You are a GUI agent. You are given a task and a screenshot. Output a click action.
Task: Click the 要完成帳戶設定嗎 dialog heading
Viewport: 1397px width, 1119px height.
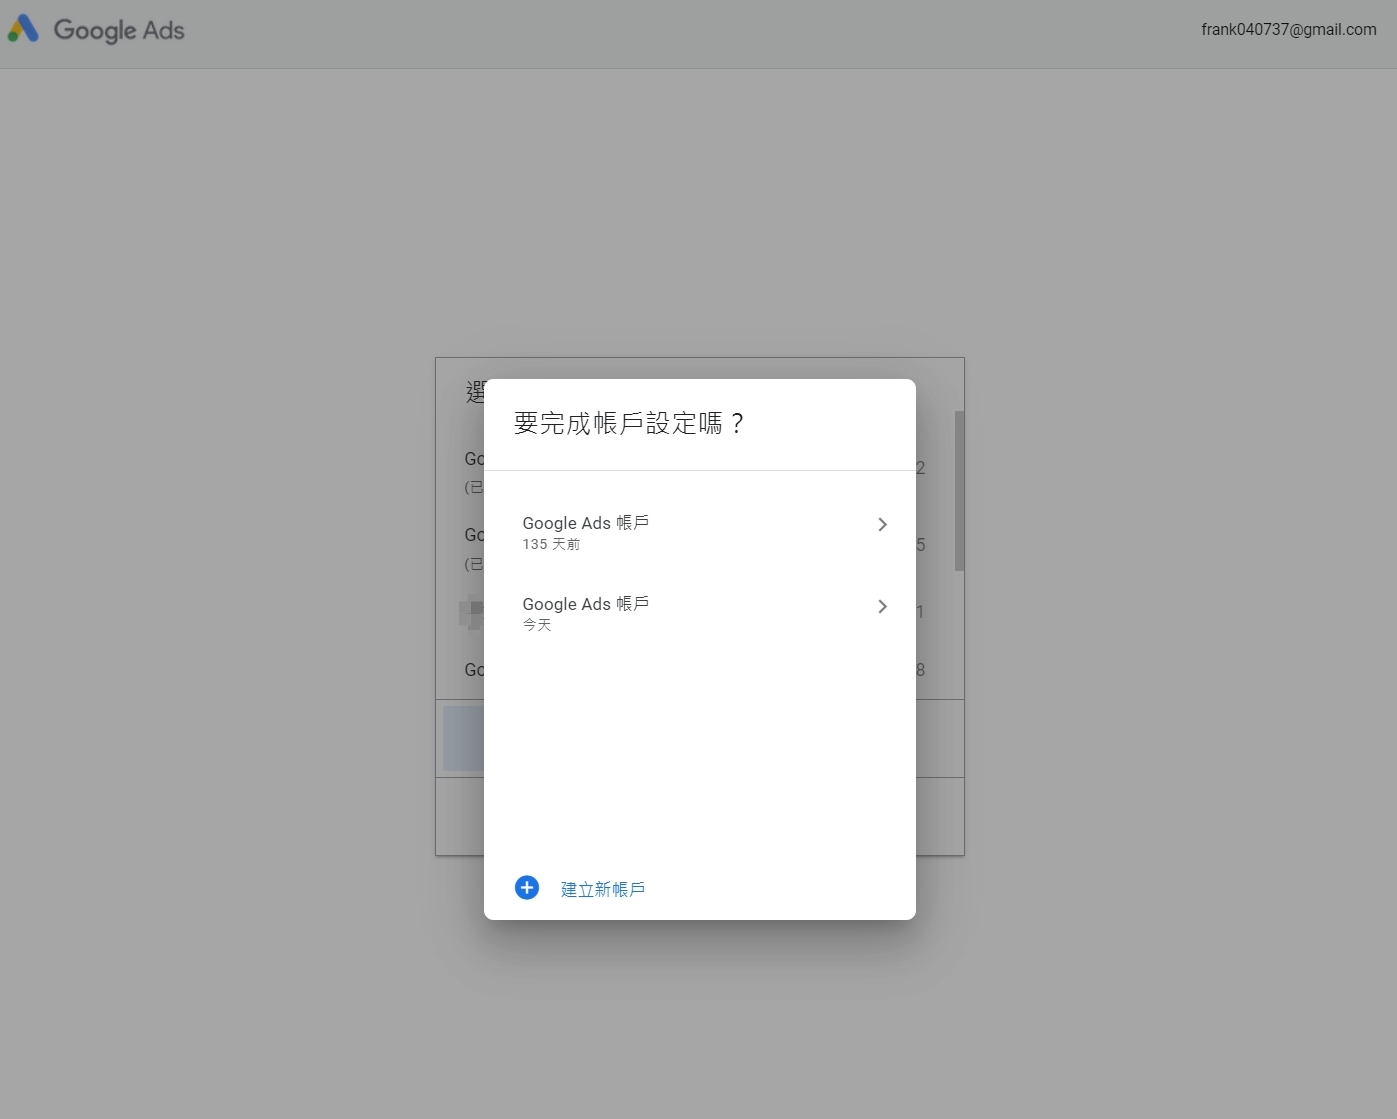tap(629, 424)
